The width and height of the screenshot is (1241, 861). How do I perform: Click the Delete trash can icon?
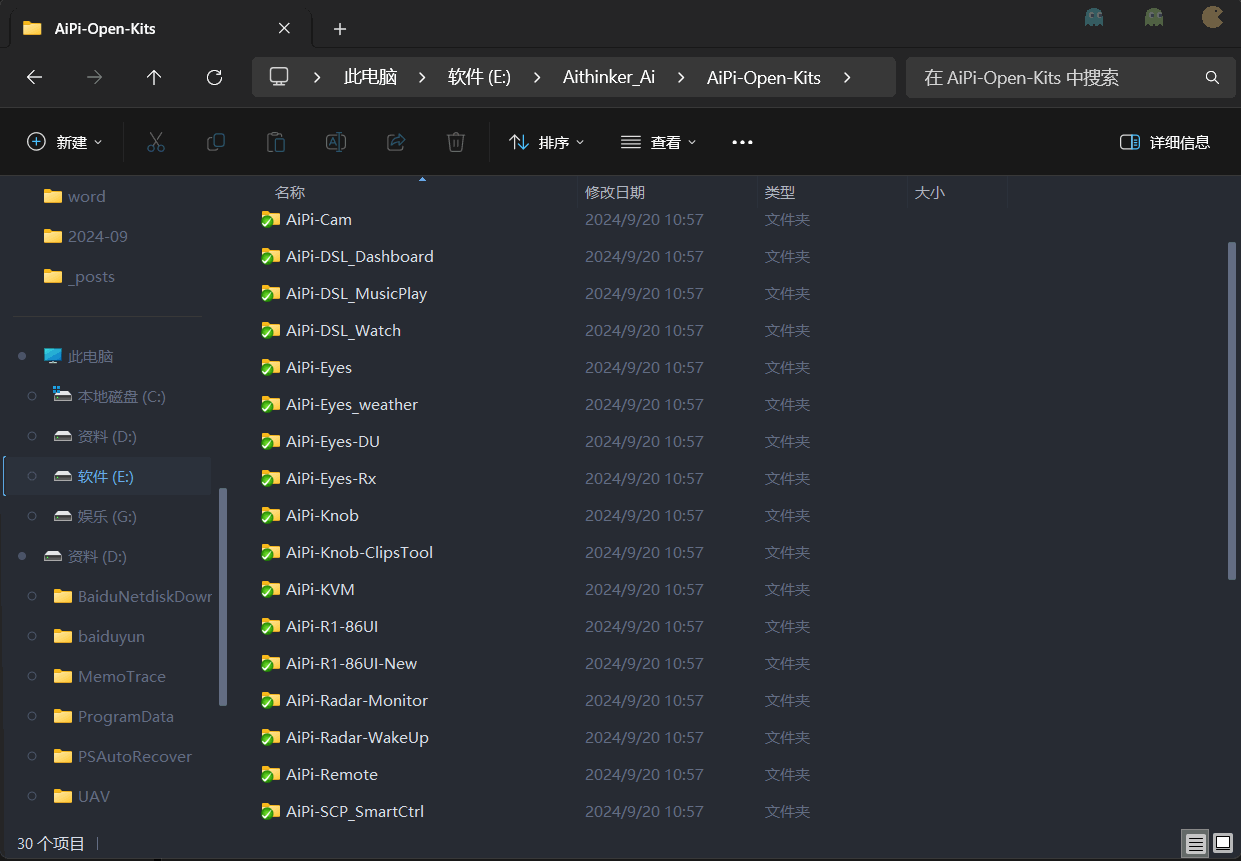tap(456, 142)
